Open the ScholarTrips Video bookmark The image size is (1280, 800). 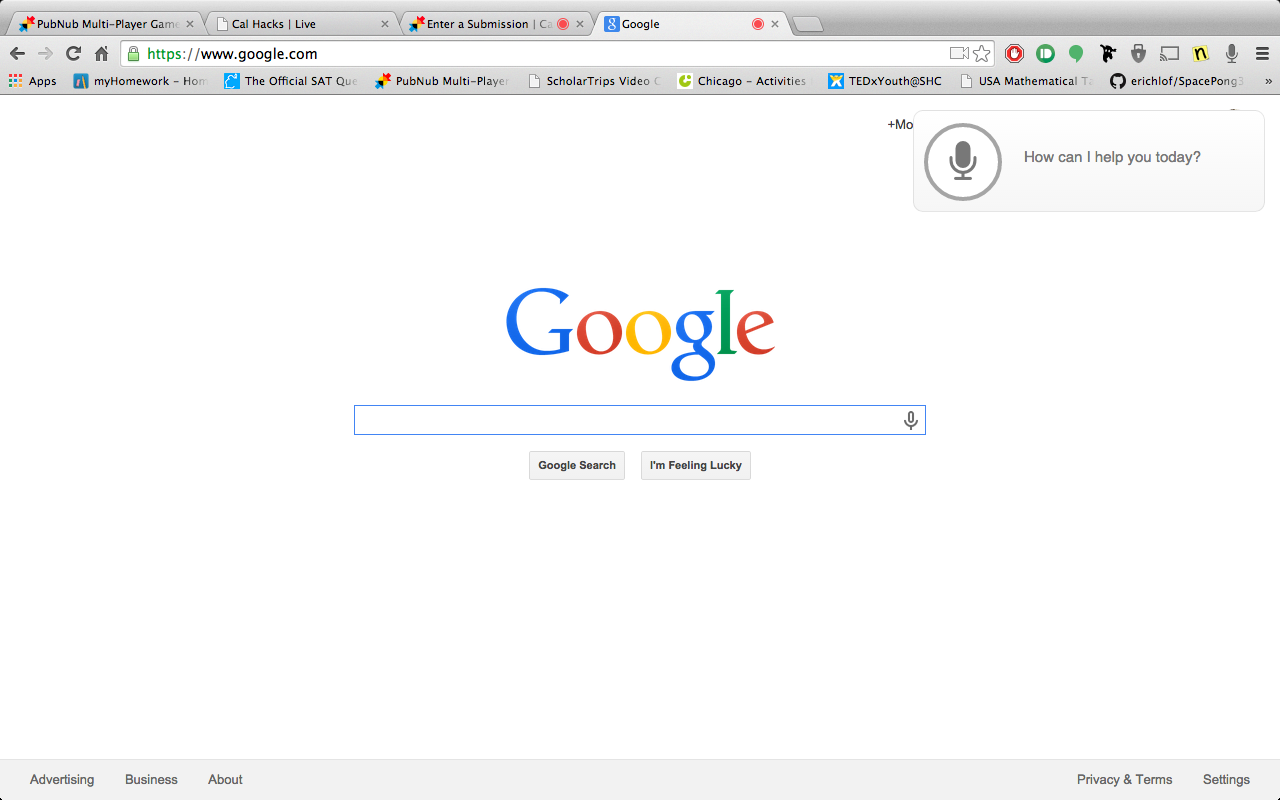tap(594, 81)
